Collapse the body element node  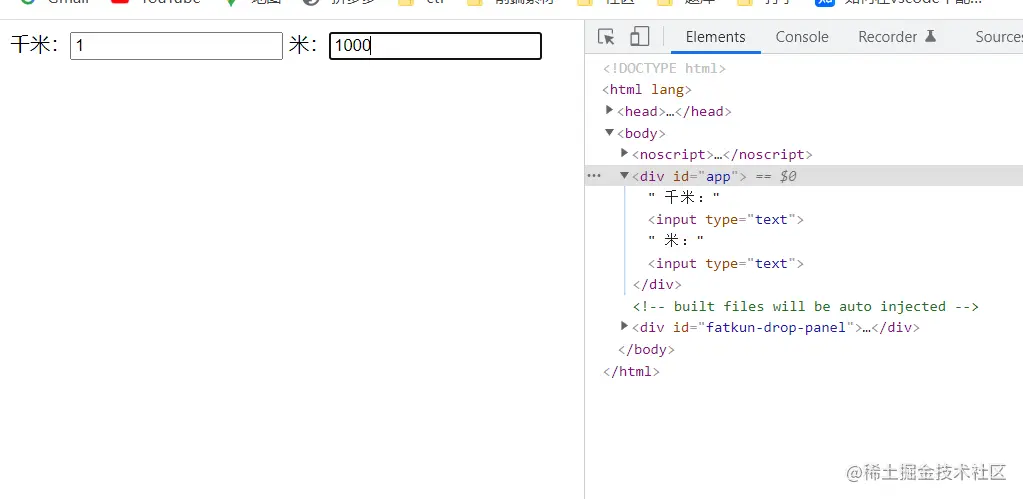[609, 132]
